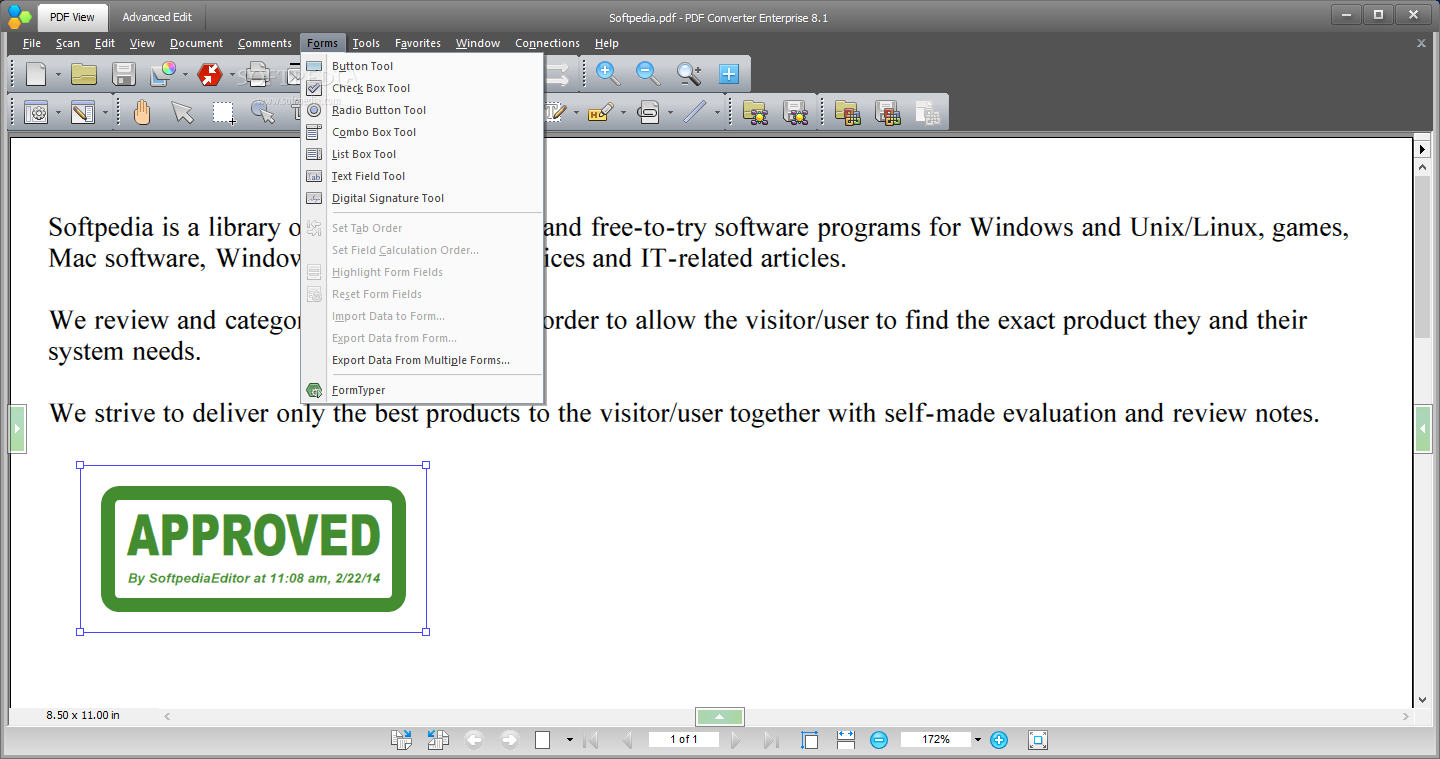Open the File menu
The width and height of the screenshot is (1440, 759).
[x=32, y=43]
